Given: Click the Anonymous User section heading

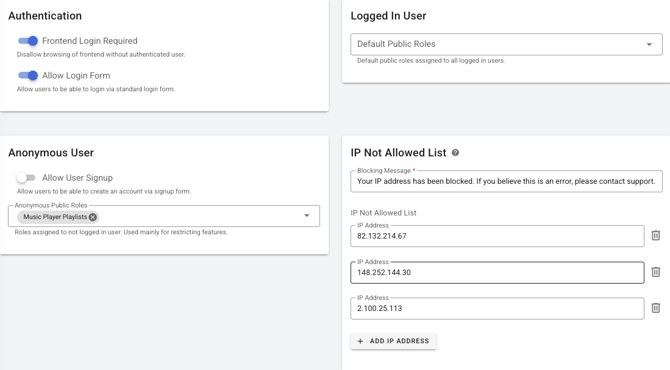Looking at the screenshot, I should [x=51, y=153].
